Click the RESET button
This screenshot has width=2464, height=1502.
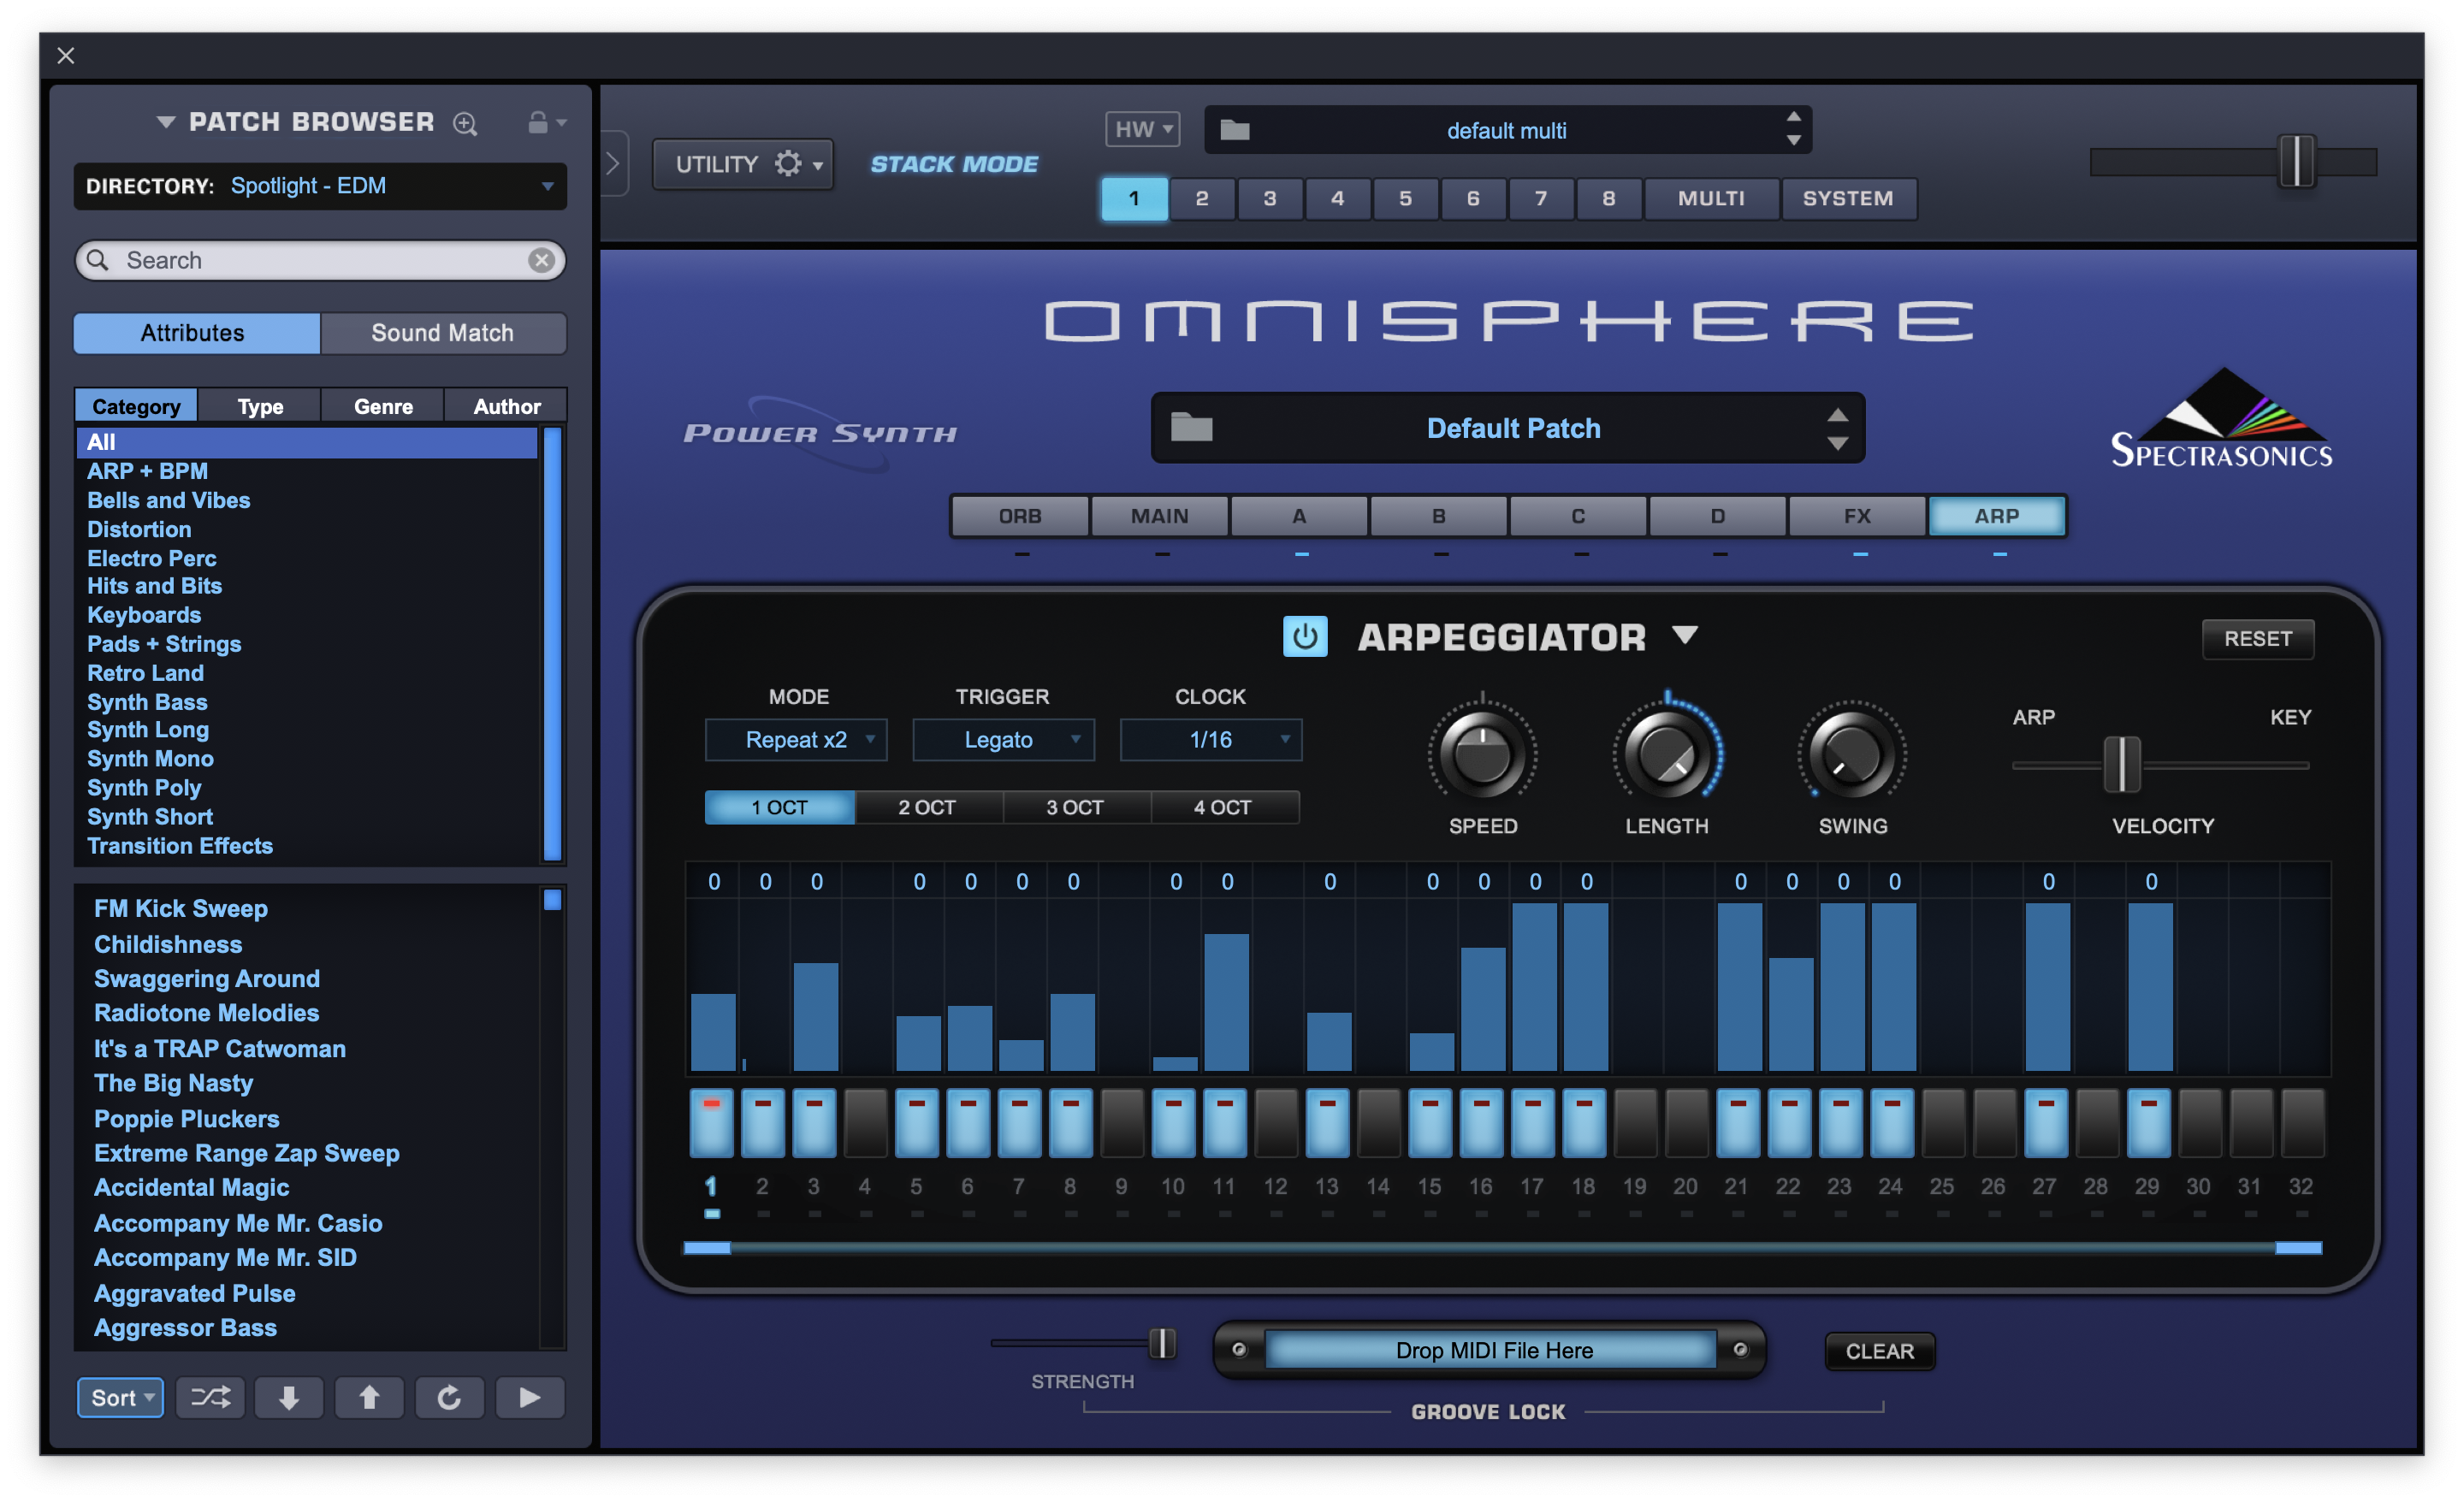tap(2258, 638)
